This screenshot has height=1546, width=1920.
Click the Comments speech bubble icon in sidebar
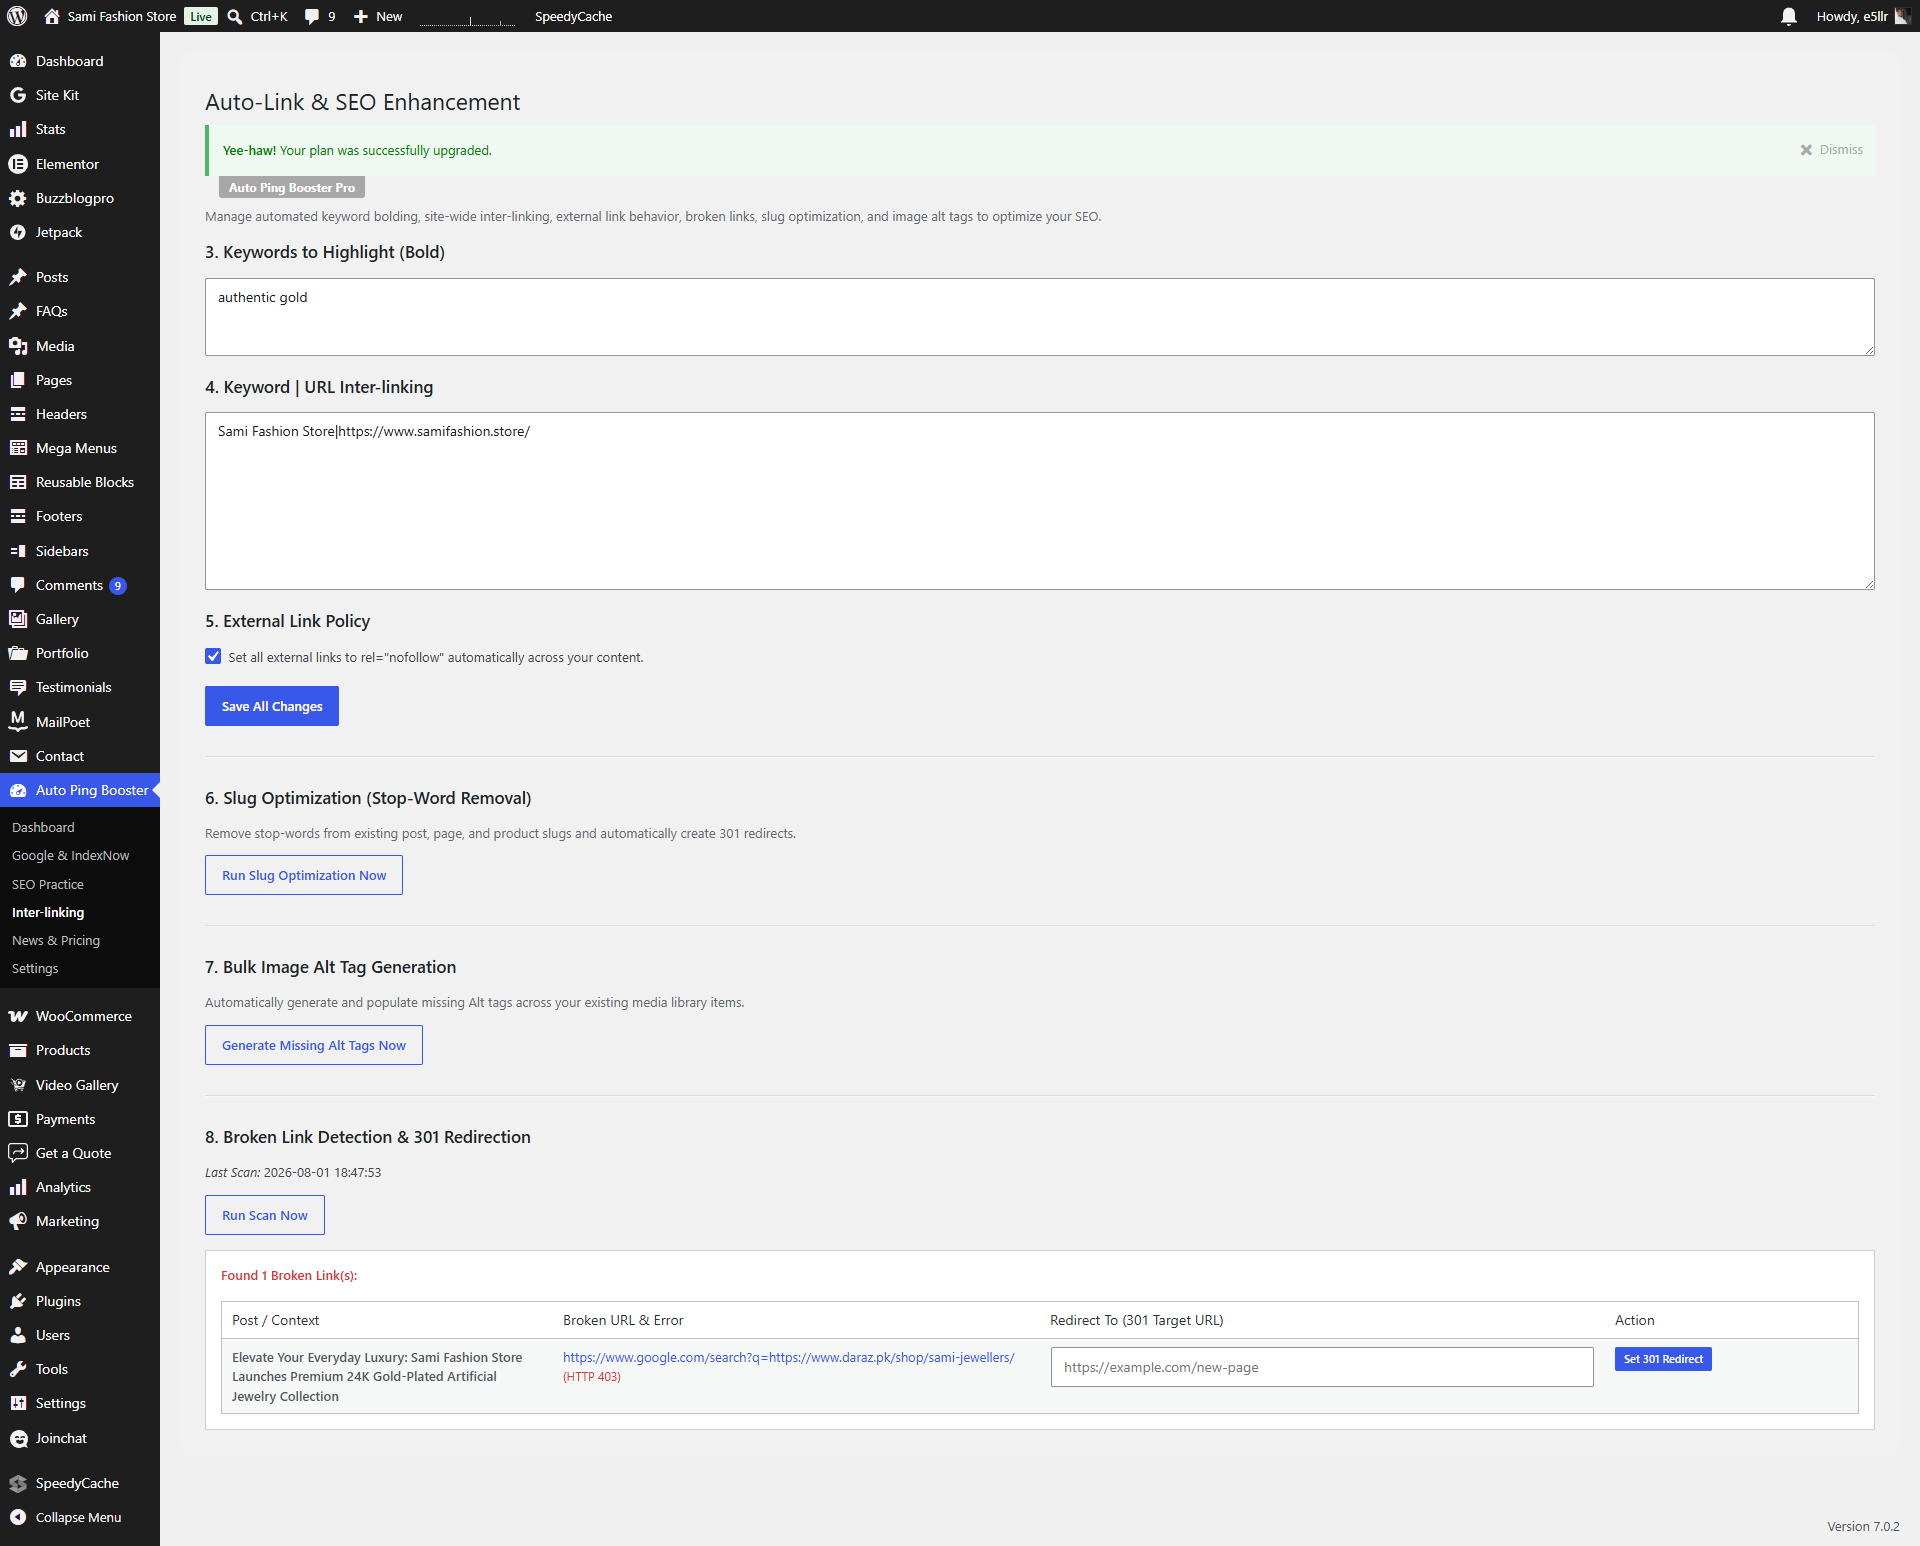point(18,585)
